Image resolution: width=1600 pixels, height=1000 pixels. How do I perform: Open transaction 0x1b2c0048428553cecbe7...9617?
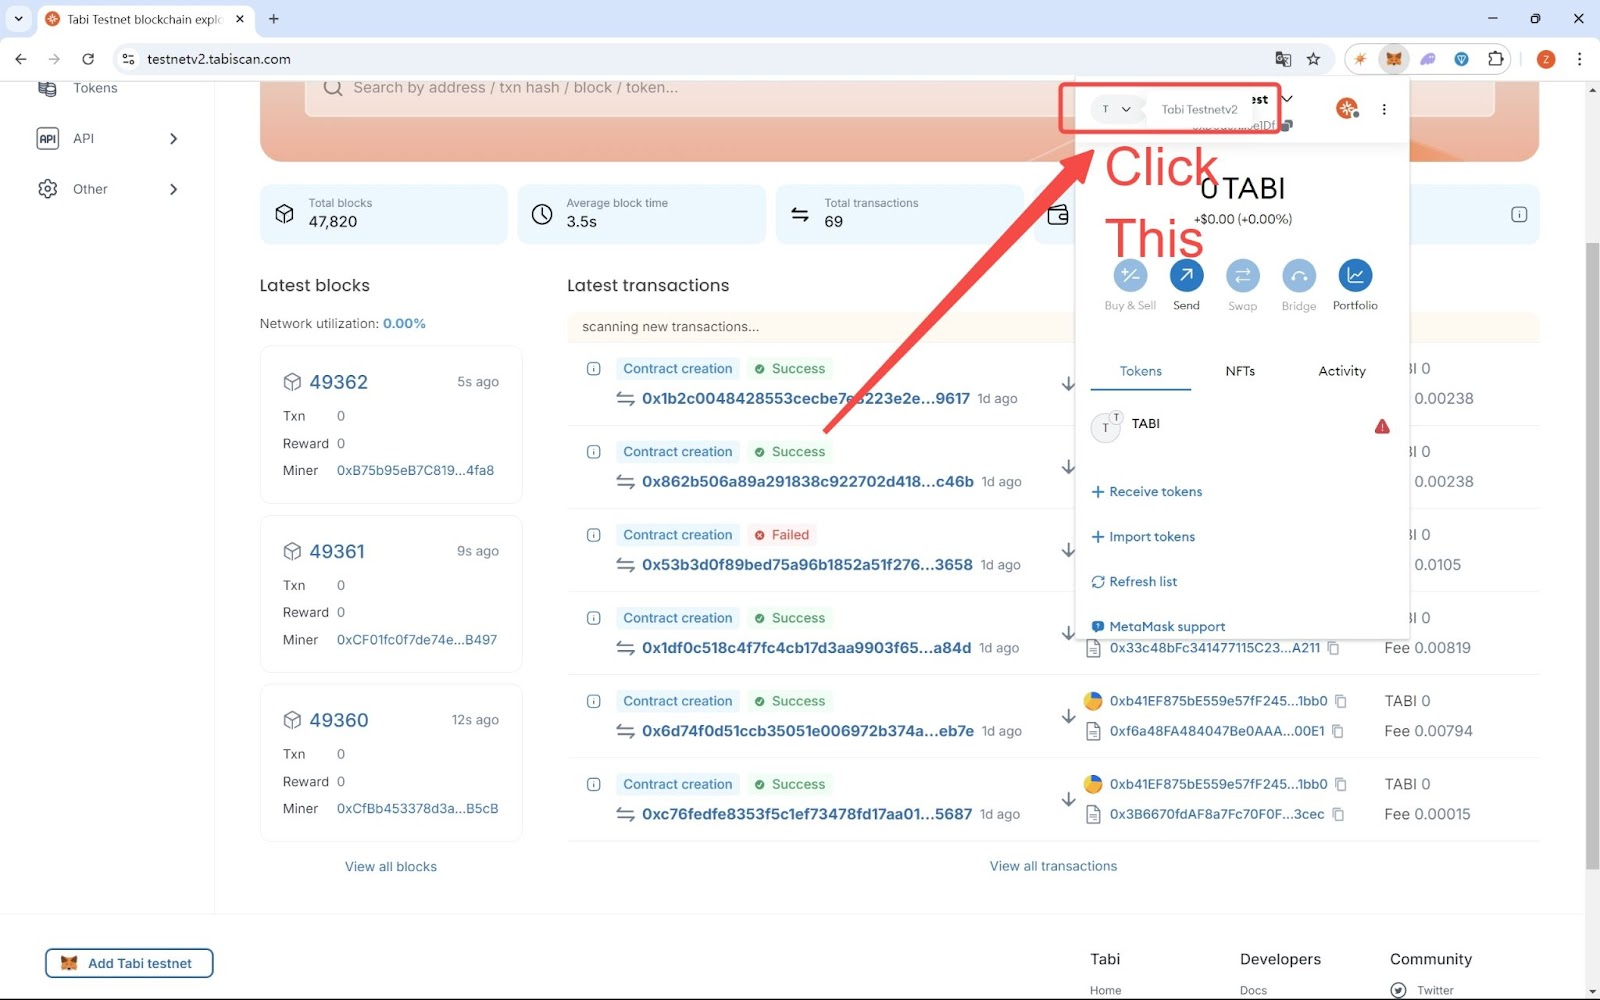click(x=806, y=398)
